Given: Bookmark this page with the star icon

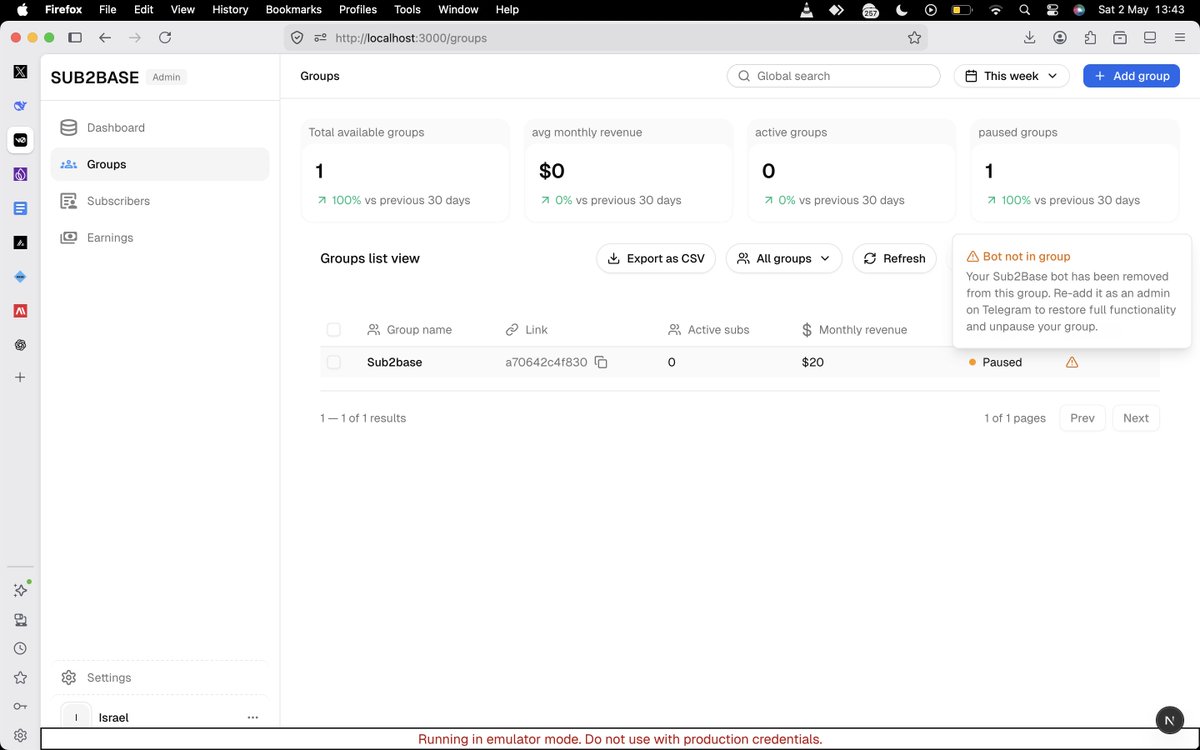Looking at the screenshot, I should [x=914, y=38].
